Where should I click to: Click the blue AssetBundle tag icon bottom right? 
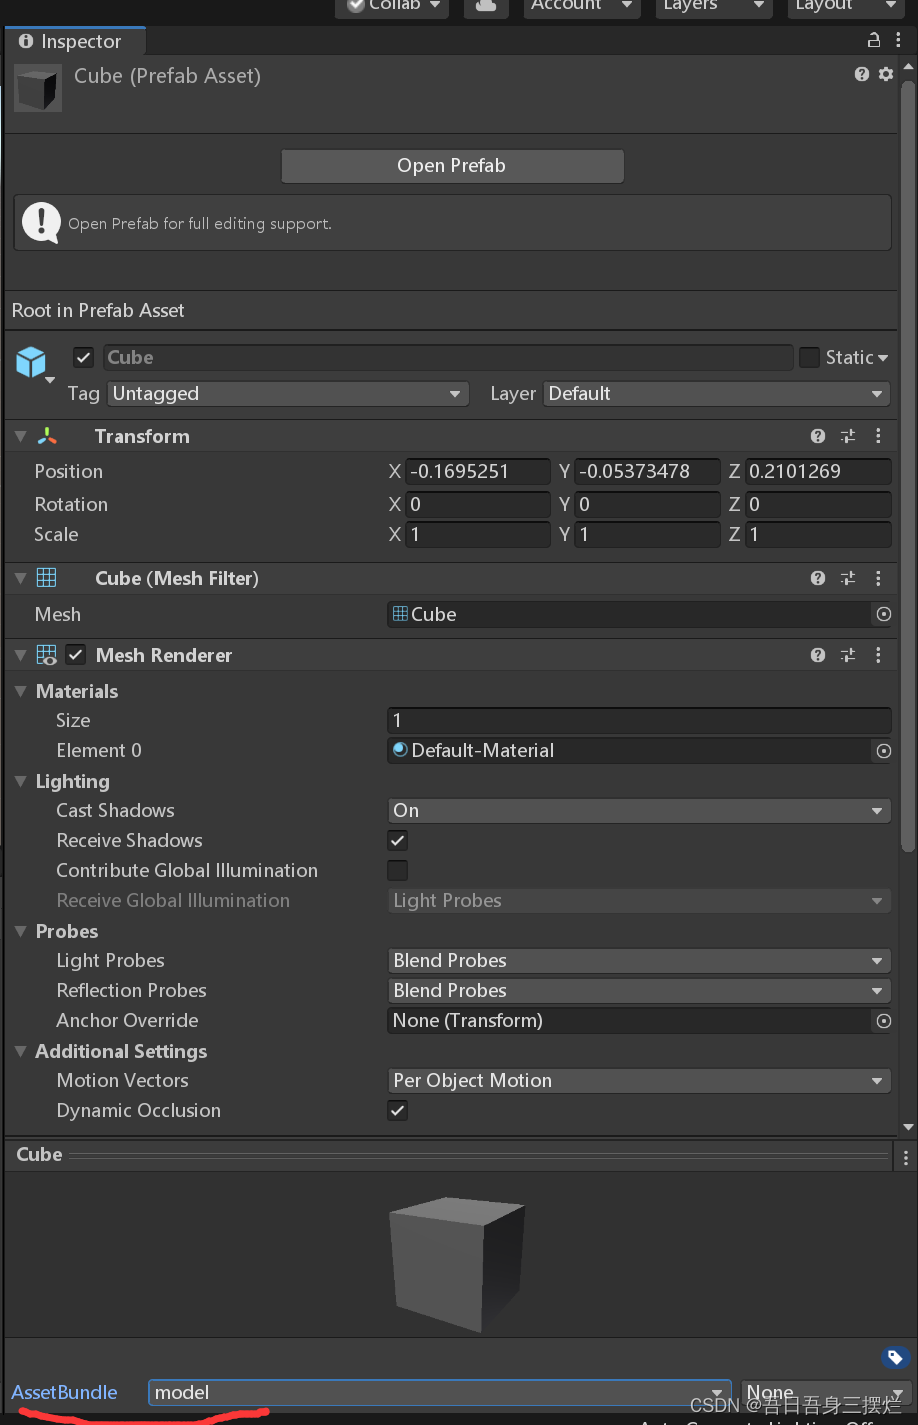[x=895, y=1358]
